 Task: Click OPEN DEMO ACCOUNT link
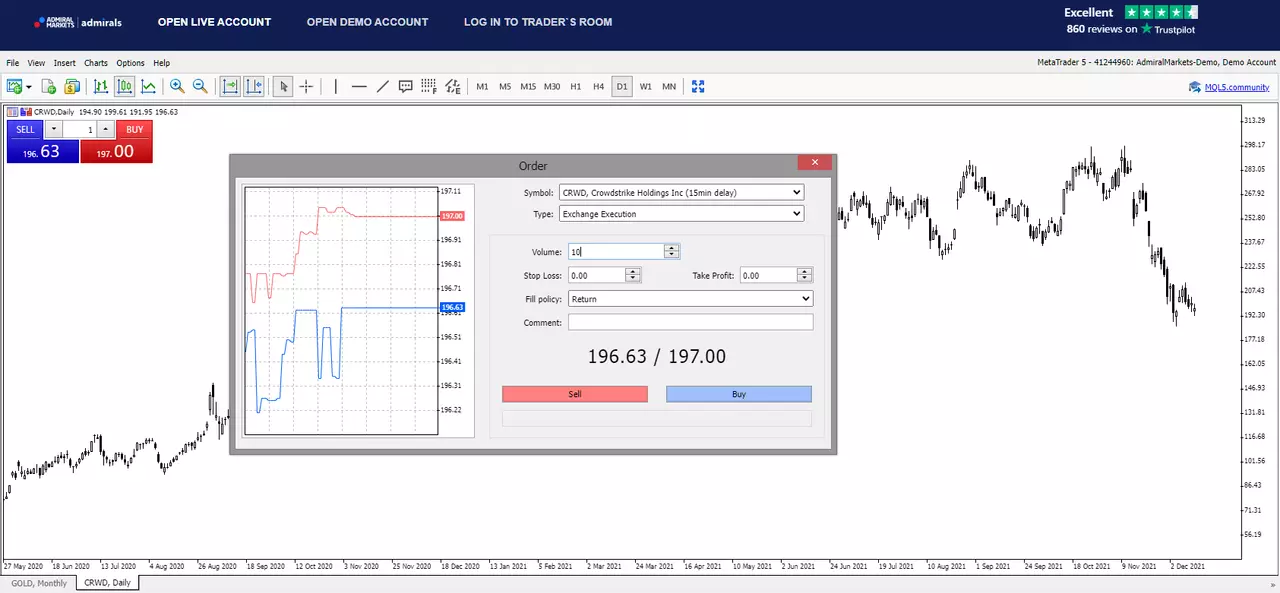367,22
